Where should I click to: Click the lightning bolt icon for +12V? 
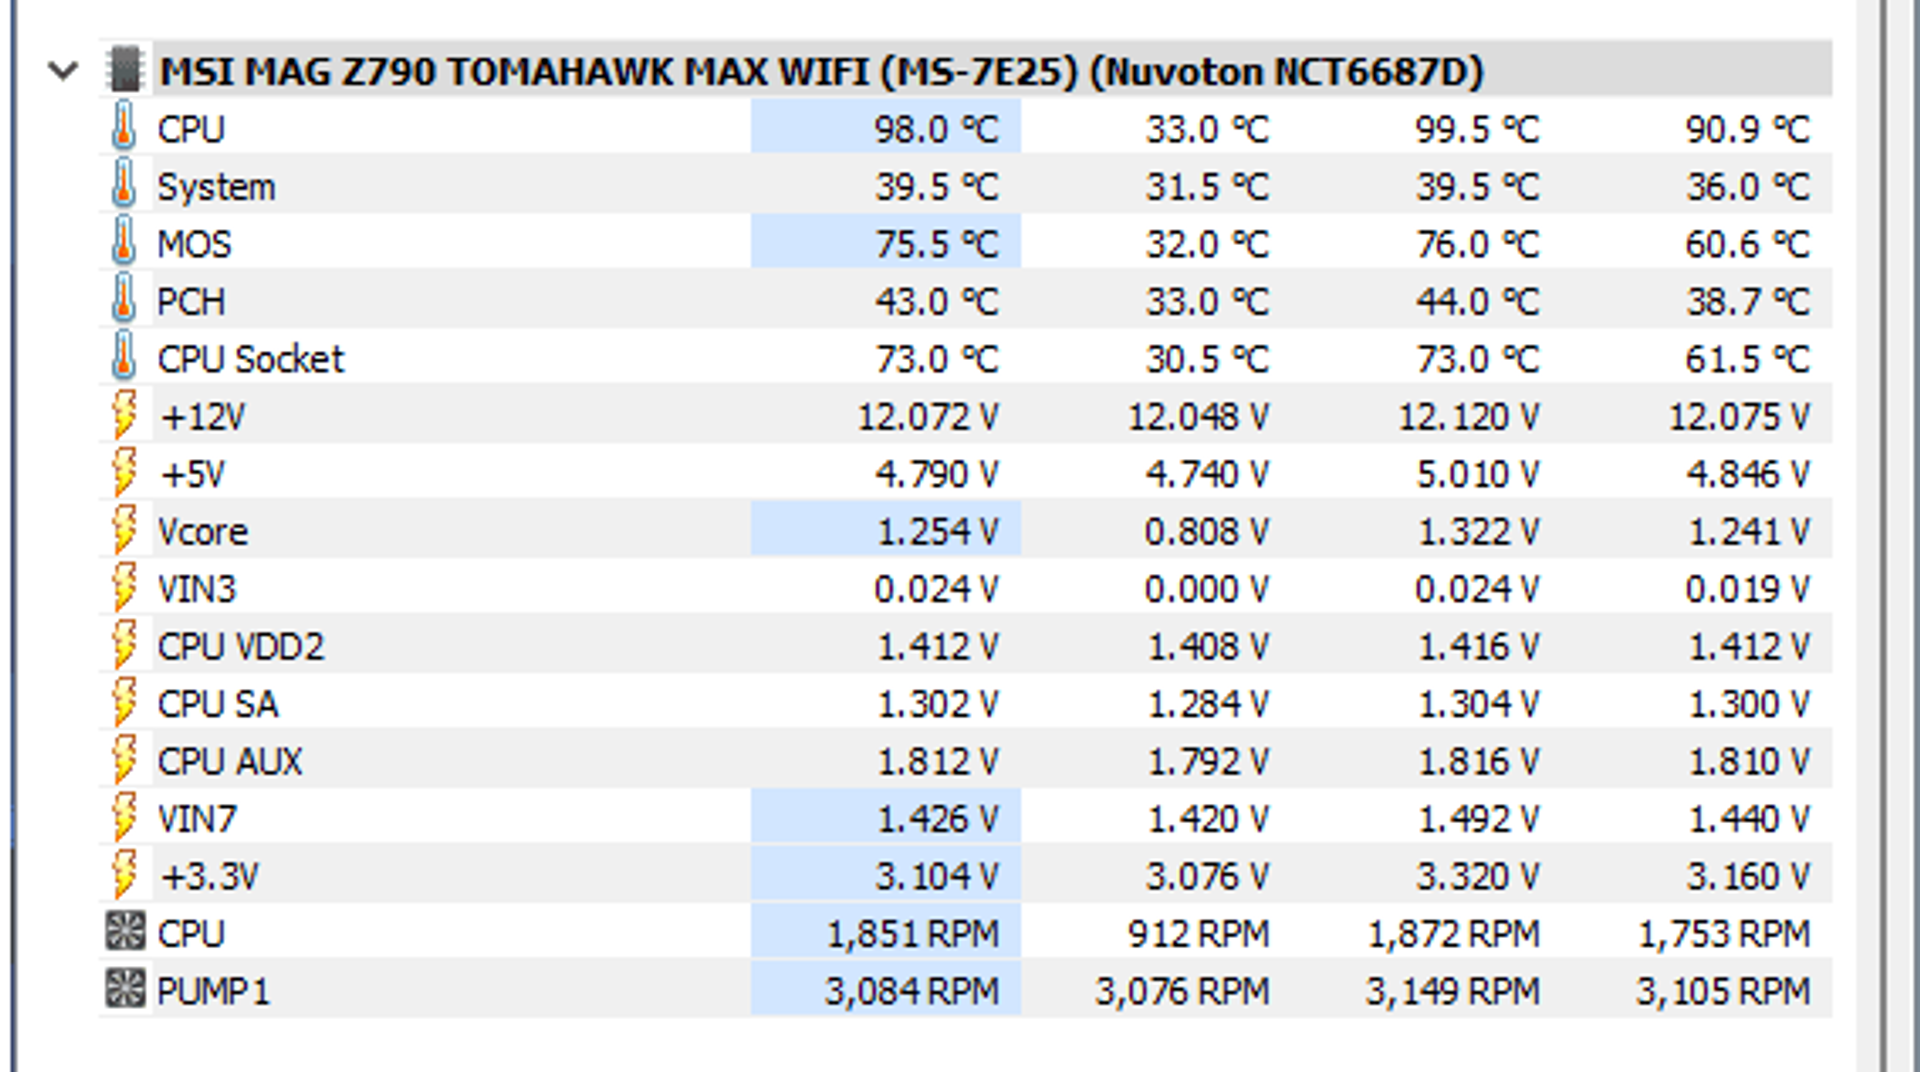coord(123,415)
